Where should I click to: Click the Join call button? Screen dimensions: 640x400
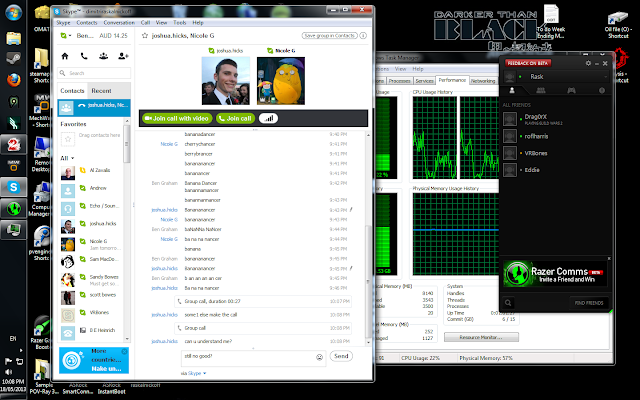click(236, 118)
